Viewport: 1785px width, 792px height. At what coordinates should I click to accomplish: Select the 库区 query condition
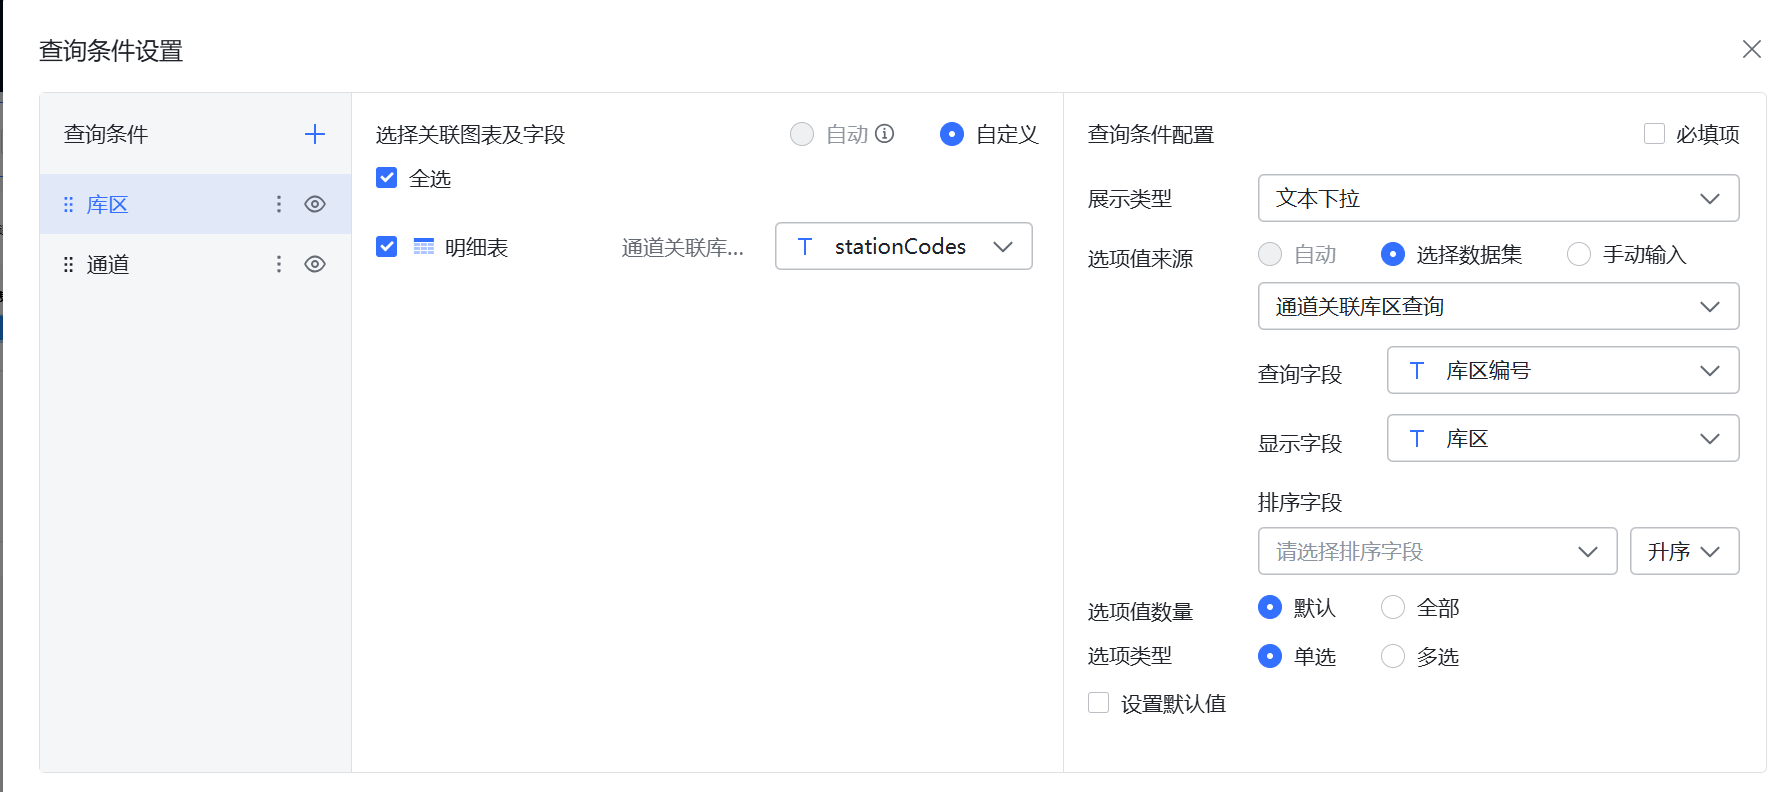click(195, 204)
